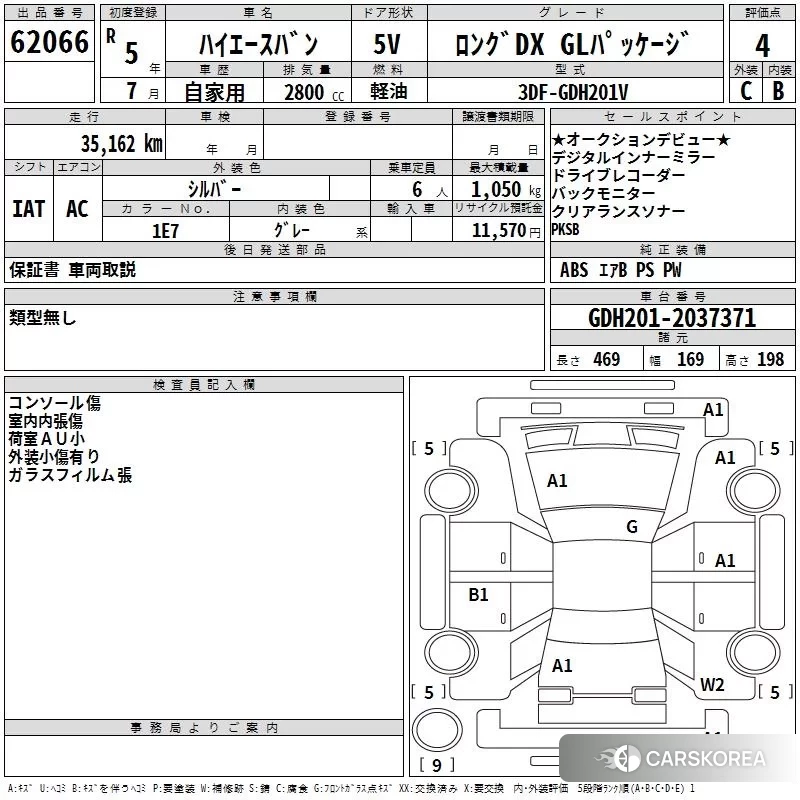Click the inspector note "ガラスフィルム張"

(x=70, y=475)
